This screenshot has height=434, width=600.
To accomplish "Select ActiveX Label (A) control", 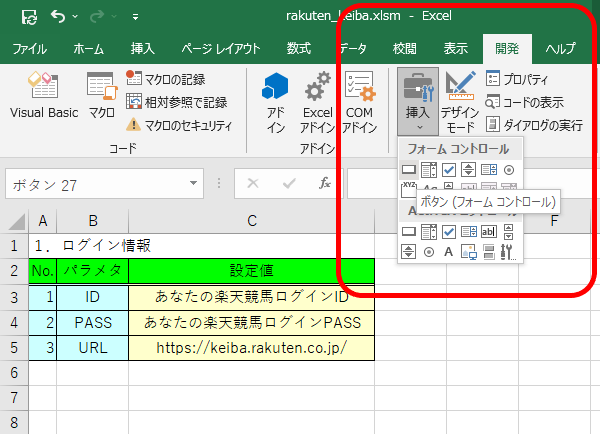I will click(448, 252).
